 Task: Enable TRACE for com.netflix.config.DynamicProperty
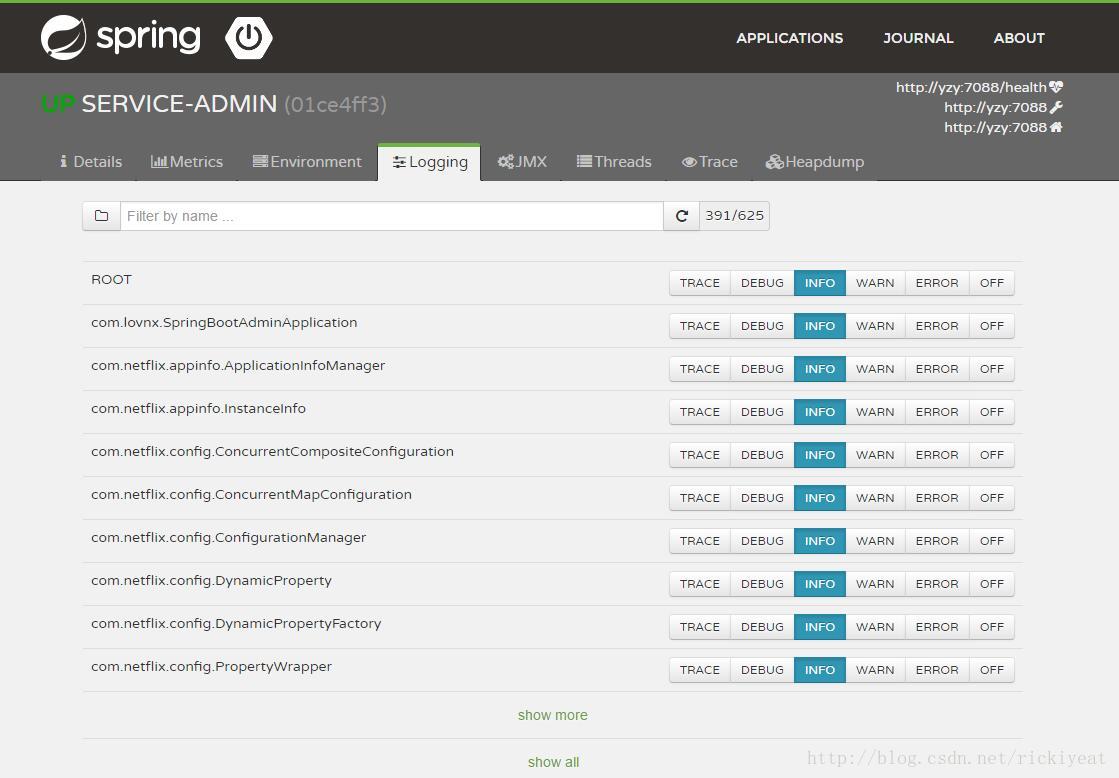click(x=699, y=583)
